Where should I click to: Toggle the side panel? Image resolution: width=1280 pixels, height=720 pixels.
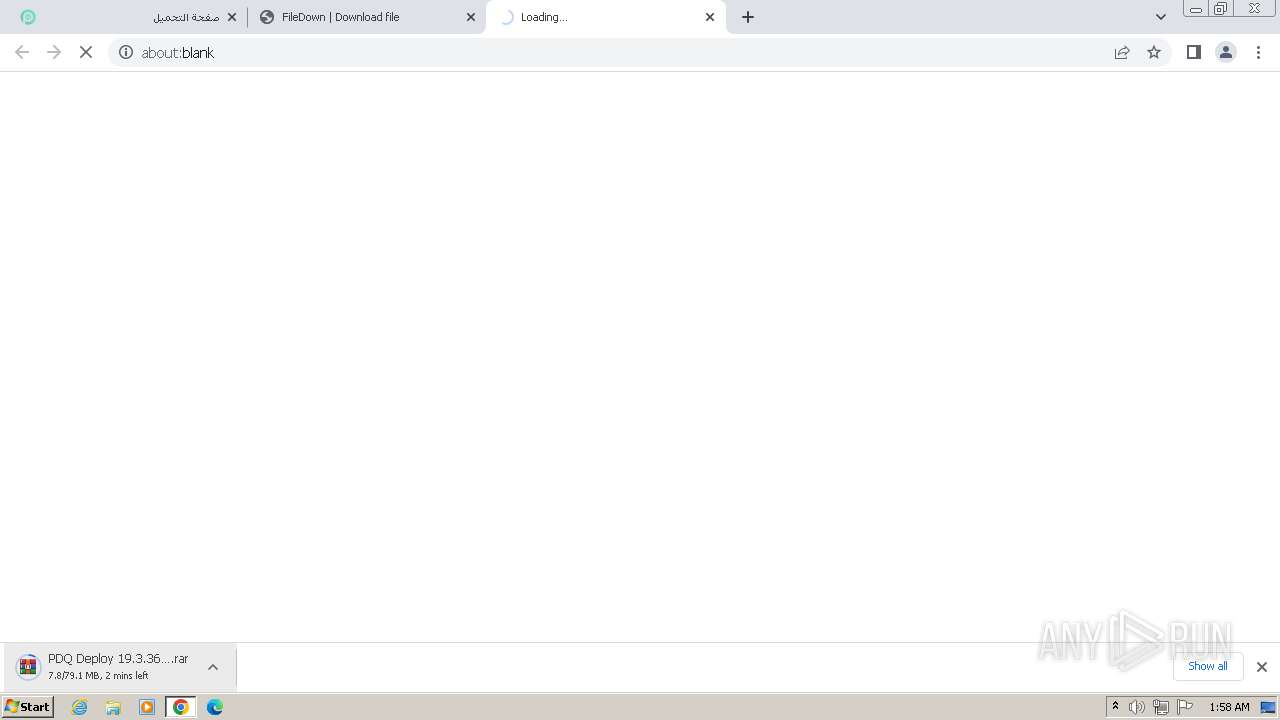1194,52
